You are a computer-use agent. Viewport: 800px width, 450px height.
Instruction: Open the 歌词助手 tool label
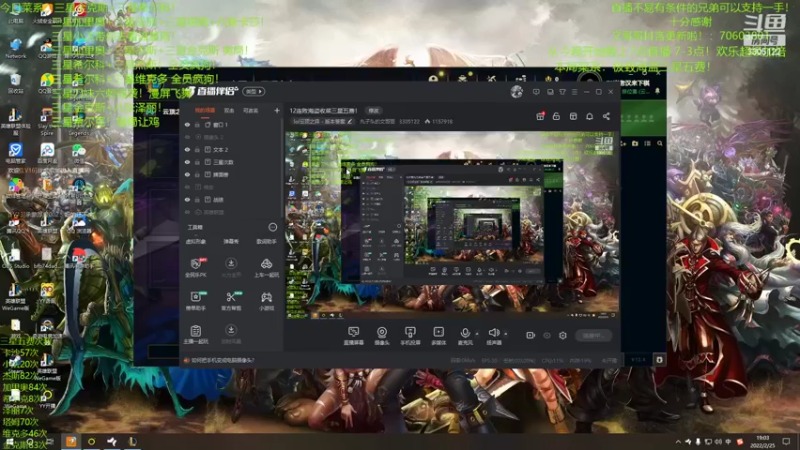tap(266, 242)
